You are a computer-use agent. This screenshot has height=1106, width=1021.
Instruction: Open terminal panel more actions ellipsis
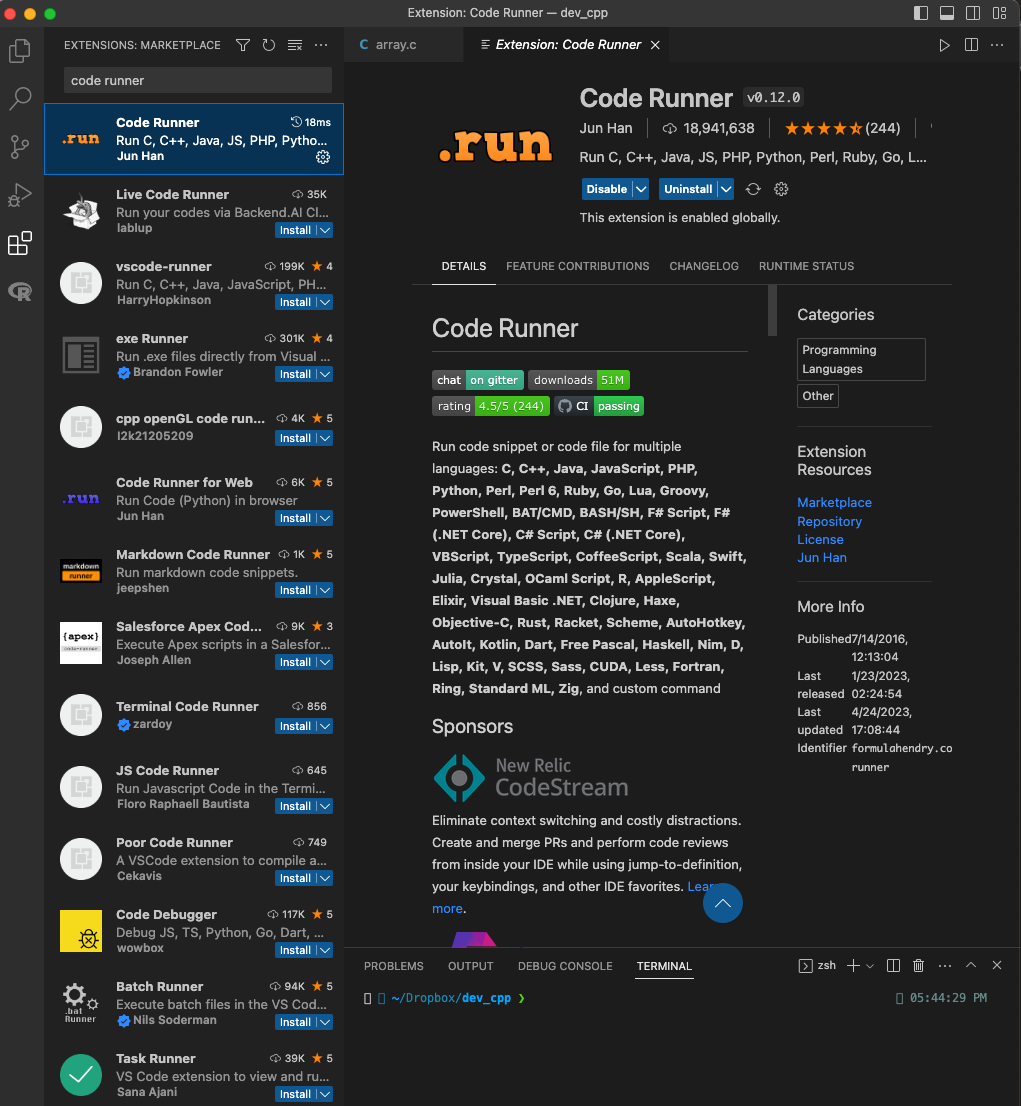[945, 966]
